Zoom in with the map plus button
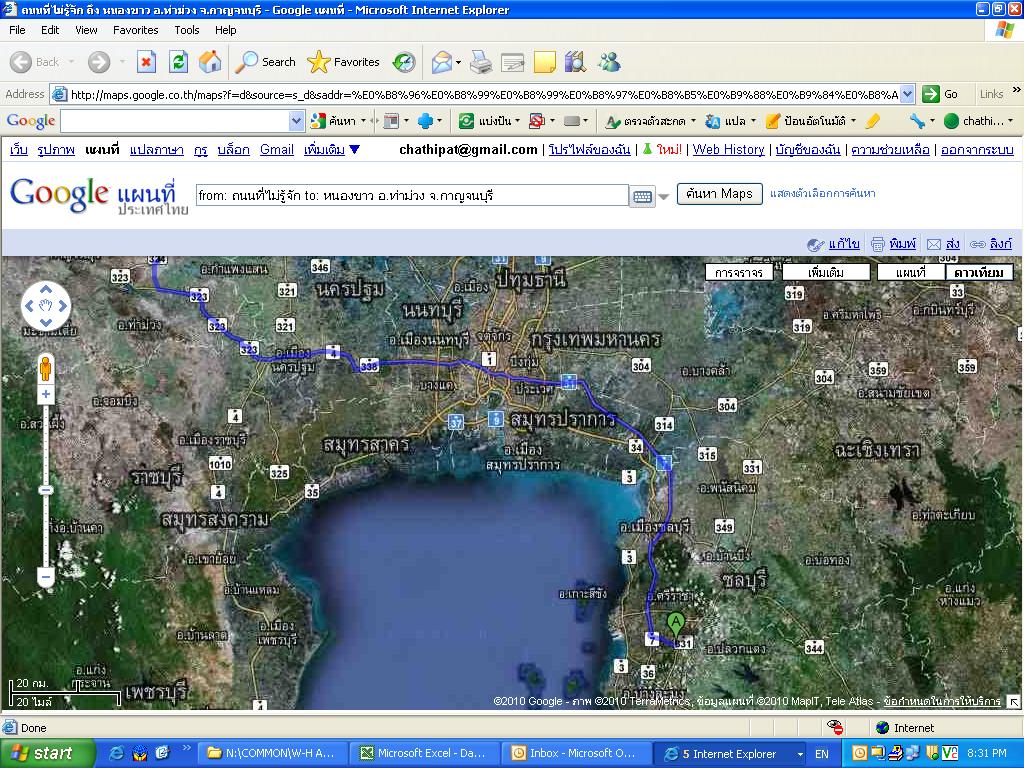This screenshot has width=1024, height=768. coord(45,395)
